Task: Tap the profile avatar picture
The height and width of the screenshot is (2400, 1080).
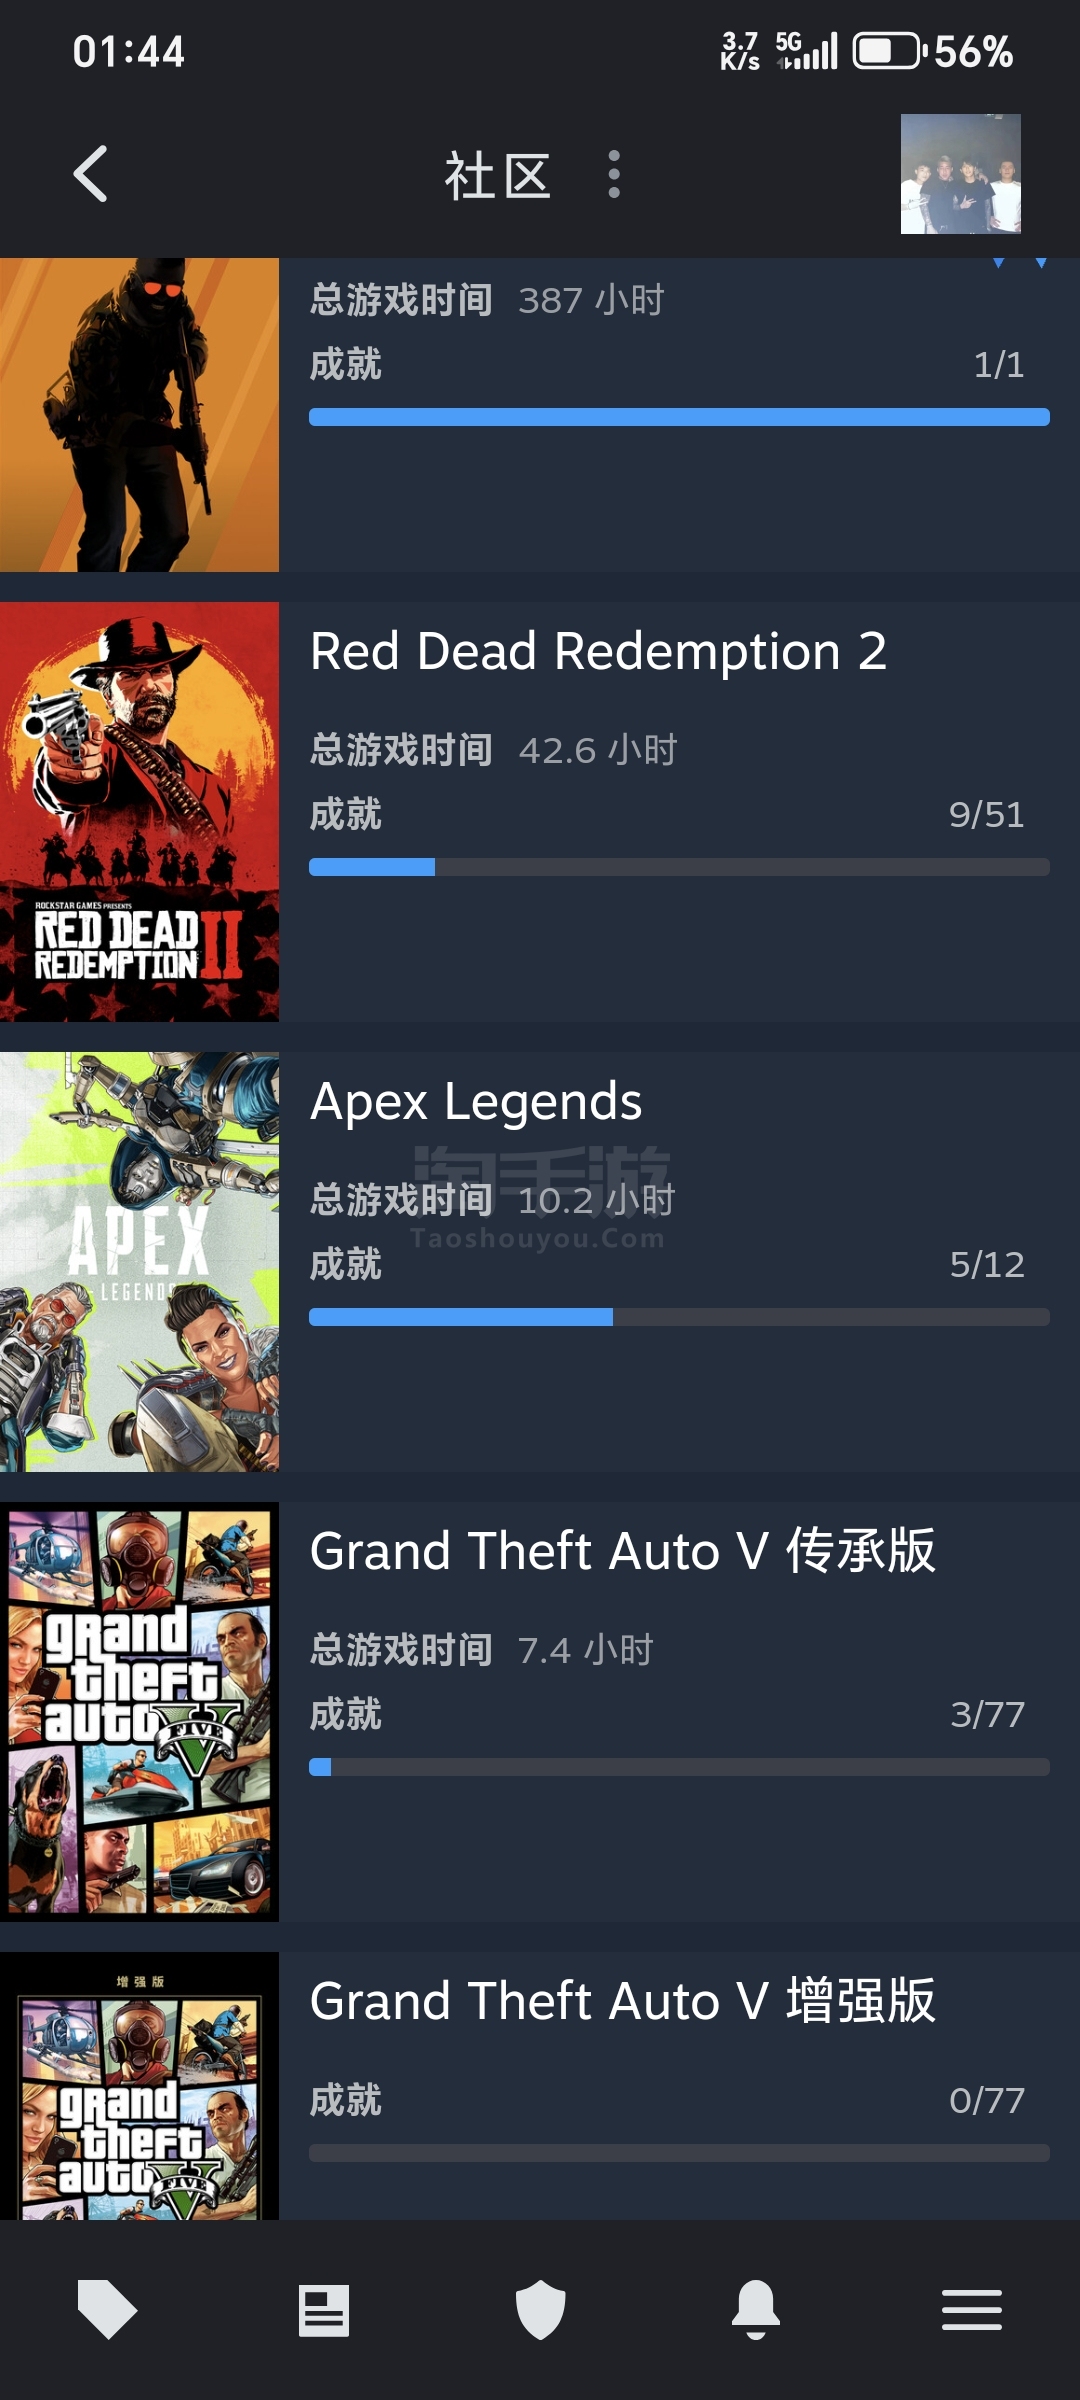Action: [x=960, y=174]
